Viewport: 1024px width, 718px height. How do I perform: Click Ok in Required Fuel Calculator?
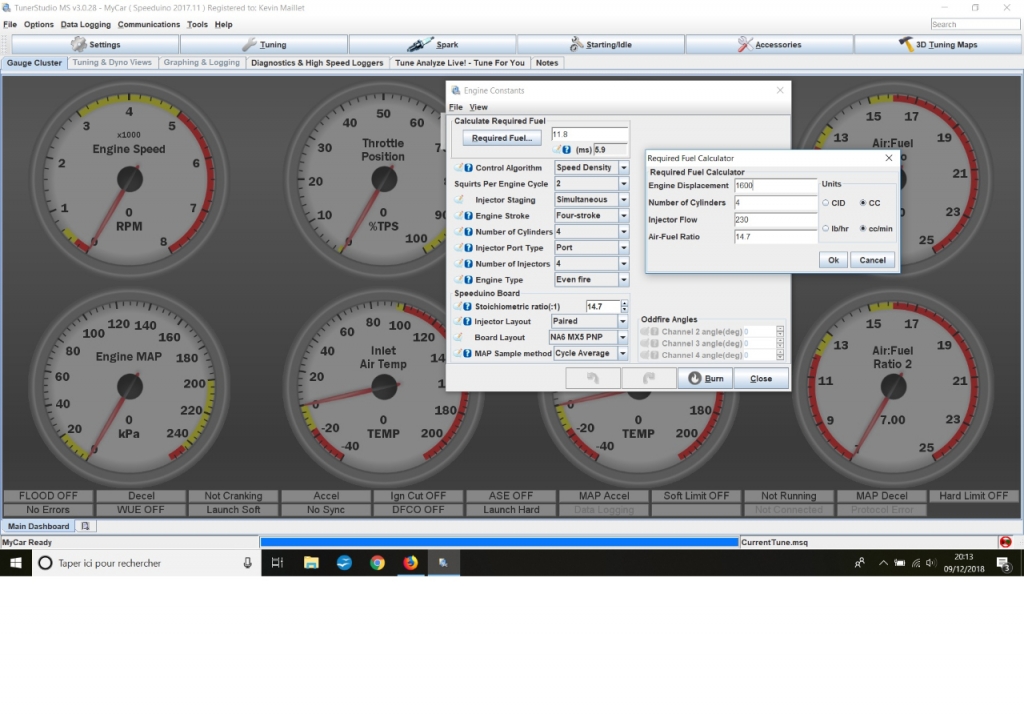coord(833,260)
